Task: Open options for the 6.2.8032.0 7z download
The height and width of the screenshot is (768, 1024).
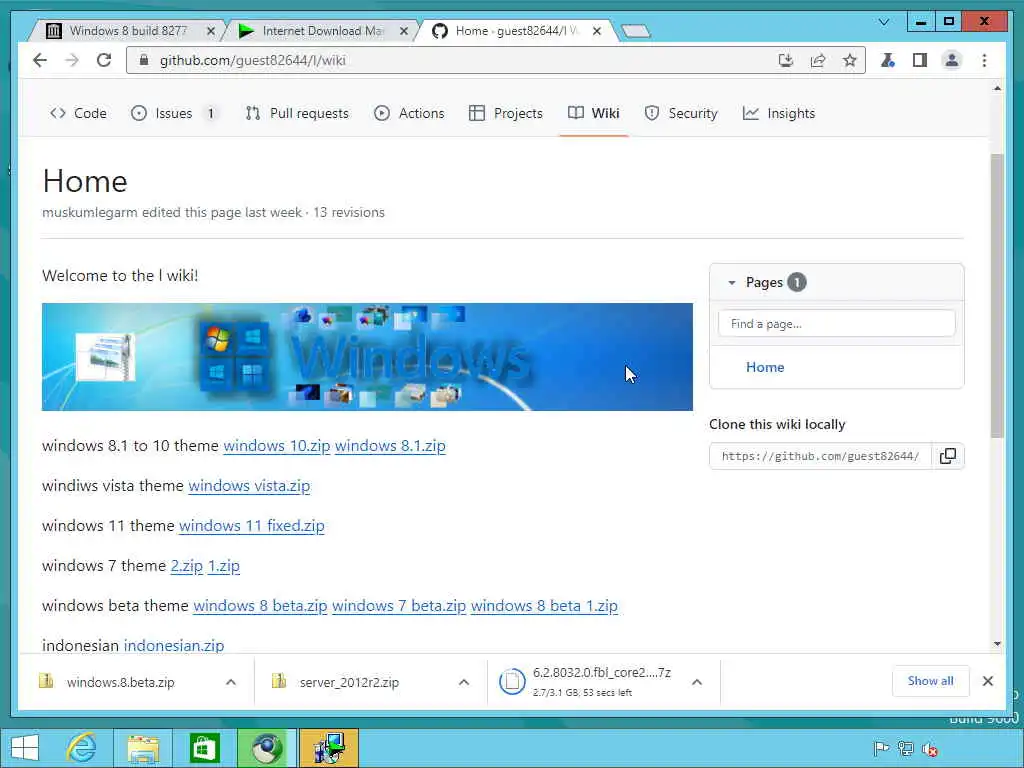Action: click(x=697, y=682)
